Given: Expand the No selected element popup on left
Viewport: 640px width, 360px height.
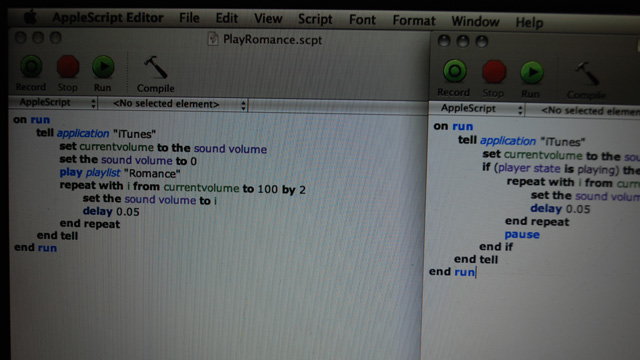Looking at the screenshot, I should point(174,104).
